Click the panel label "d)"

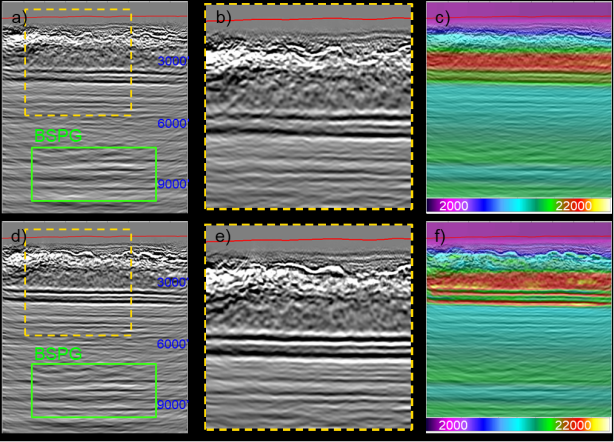18,237
